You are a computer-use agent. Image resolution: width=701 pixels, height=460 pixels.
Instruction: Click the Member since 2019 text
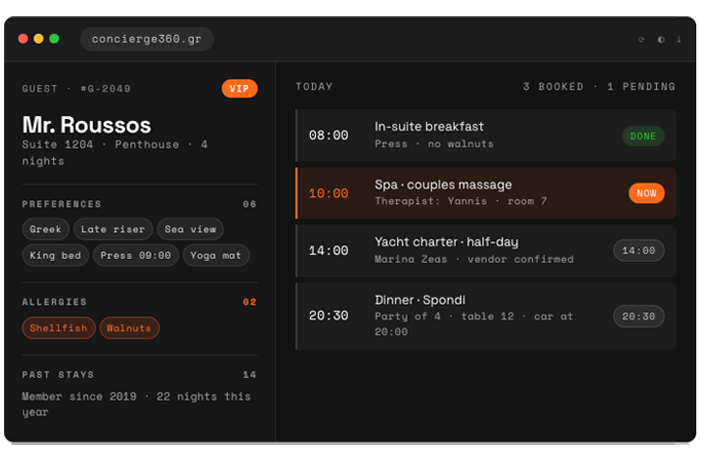[136, 404]
